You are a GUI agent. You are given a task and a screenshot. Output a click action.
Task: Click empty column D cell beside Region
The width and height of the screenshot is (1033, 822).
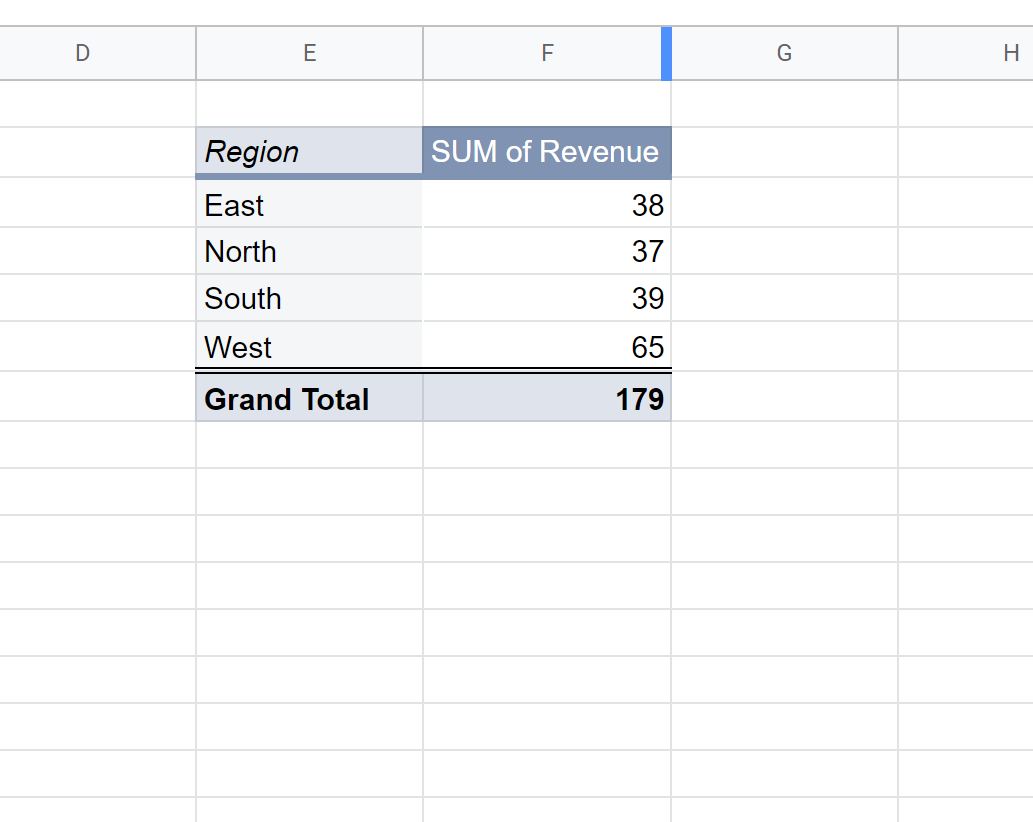click(97, 152)
